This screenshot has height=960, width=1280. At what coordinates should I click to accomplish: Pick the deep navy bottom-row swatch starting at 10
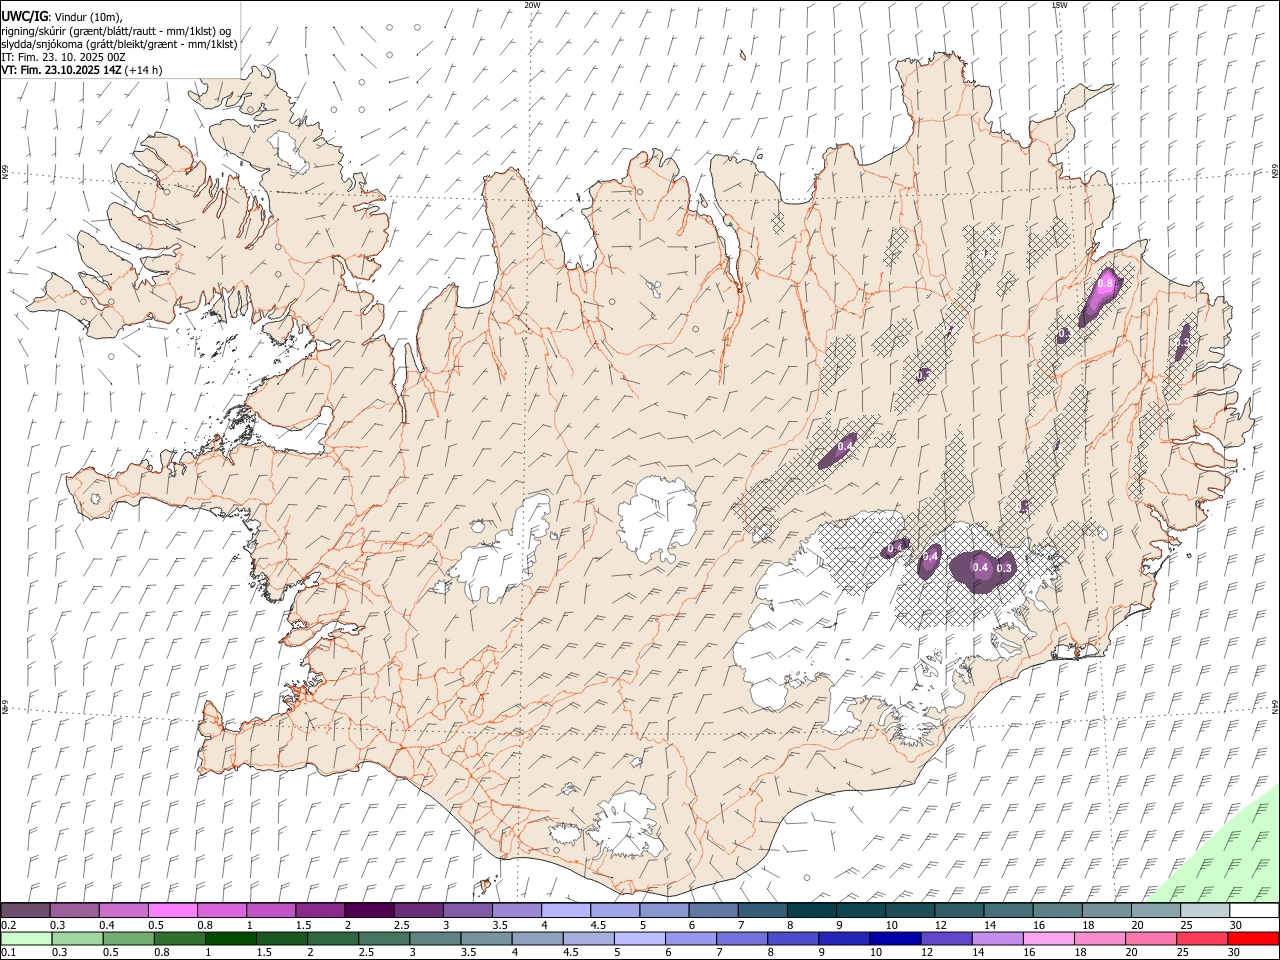click(895, 938)
